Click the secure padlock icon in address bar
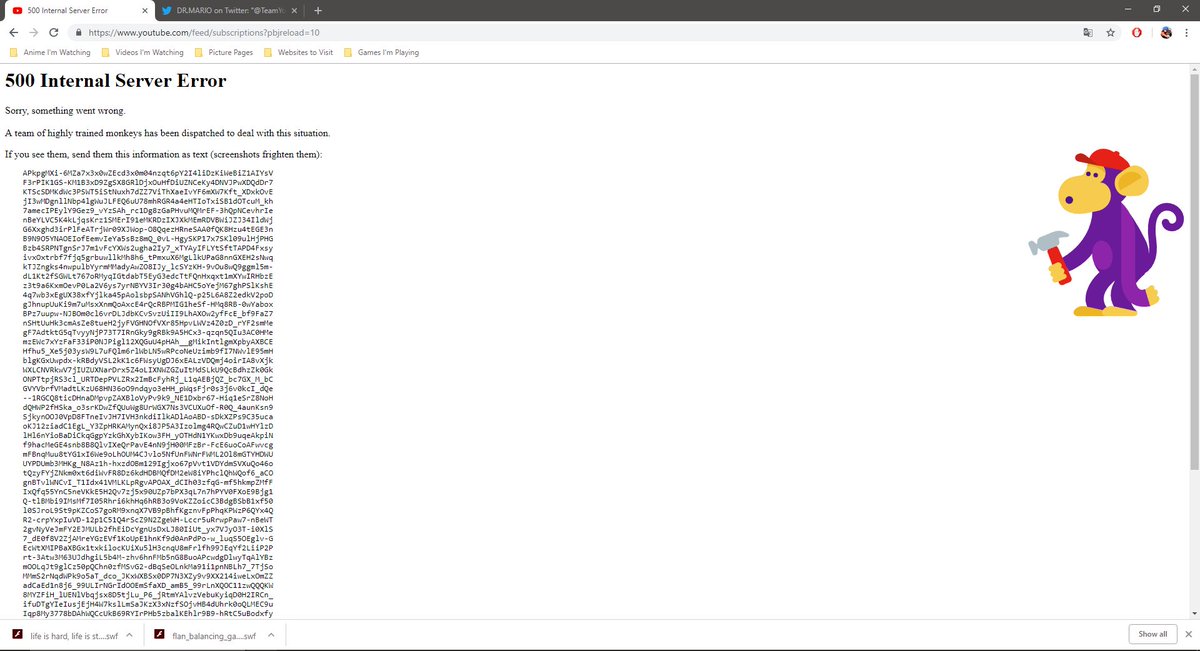The image size is (1200, 651). (77, 32)
